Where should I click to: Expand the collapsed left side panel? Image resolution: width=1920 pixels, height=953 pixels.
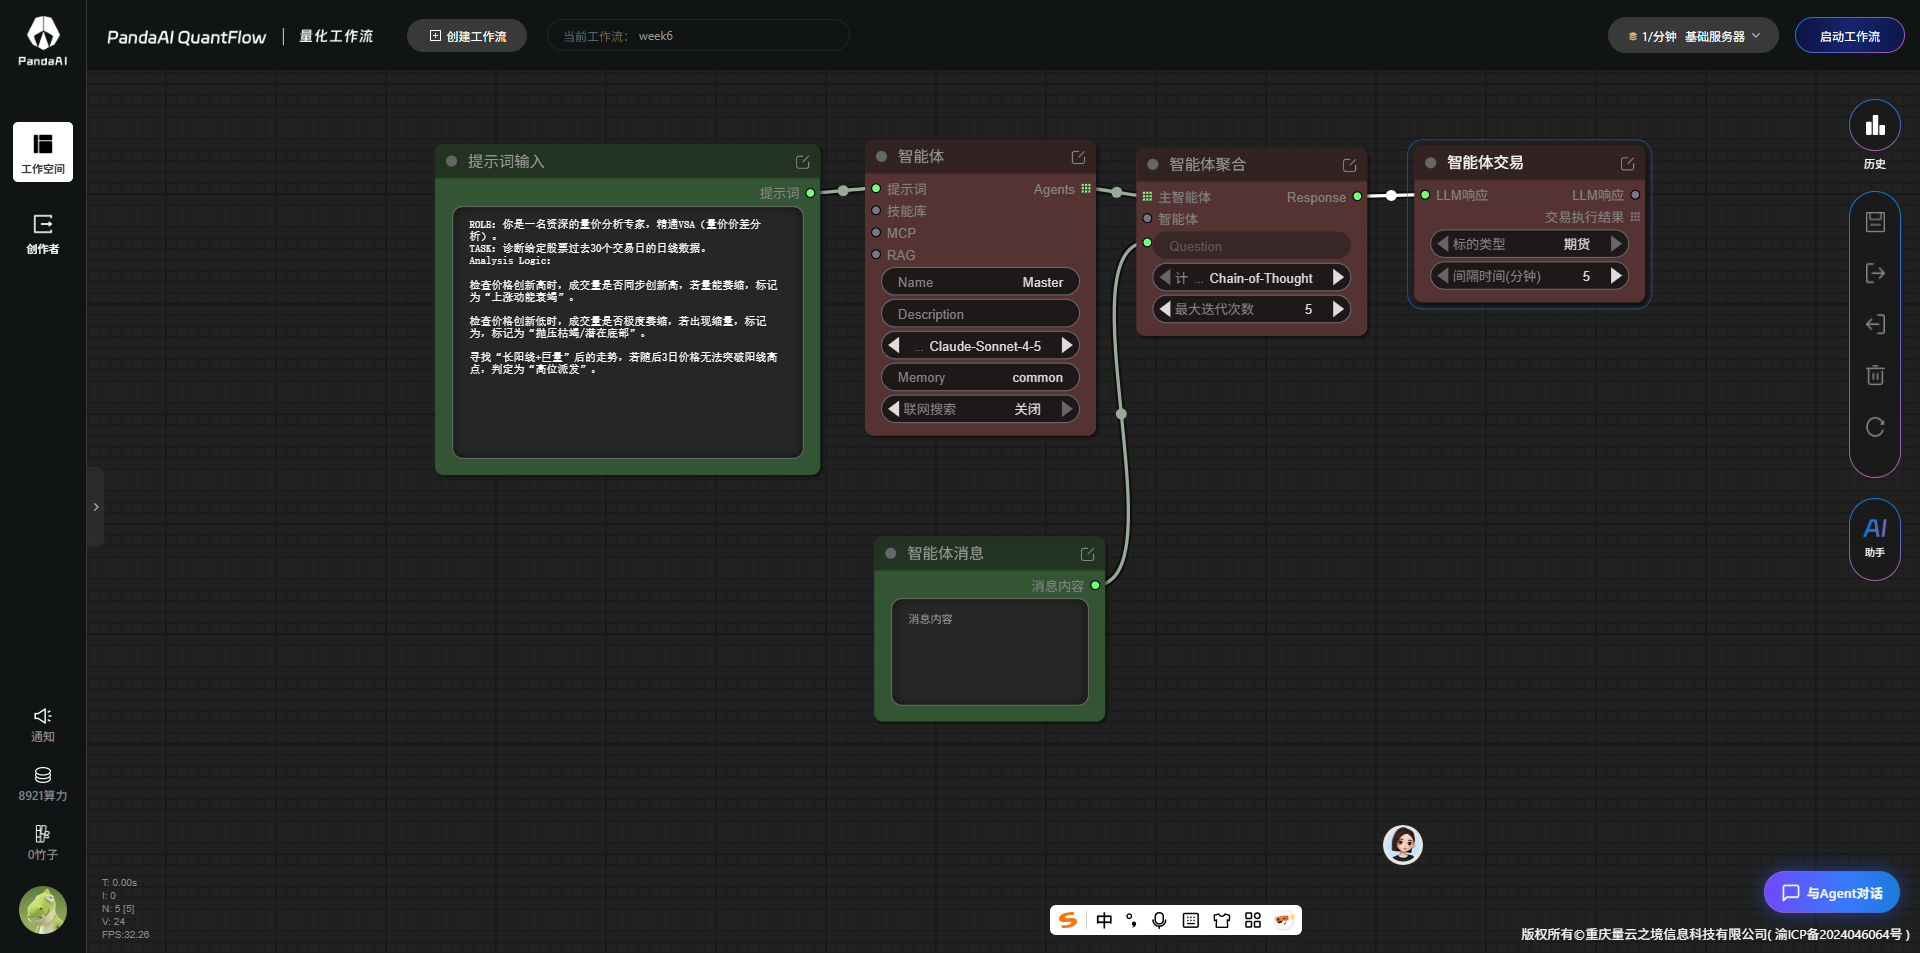pyautogui.click(x=96, y=507)
